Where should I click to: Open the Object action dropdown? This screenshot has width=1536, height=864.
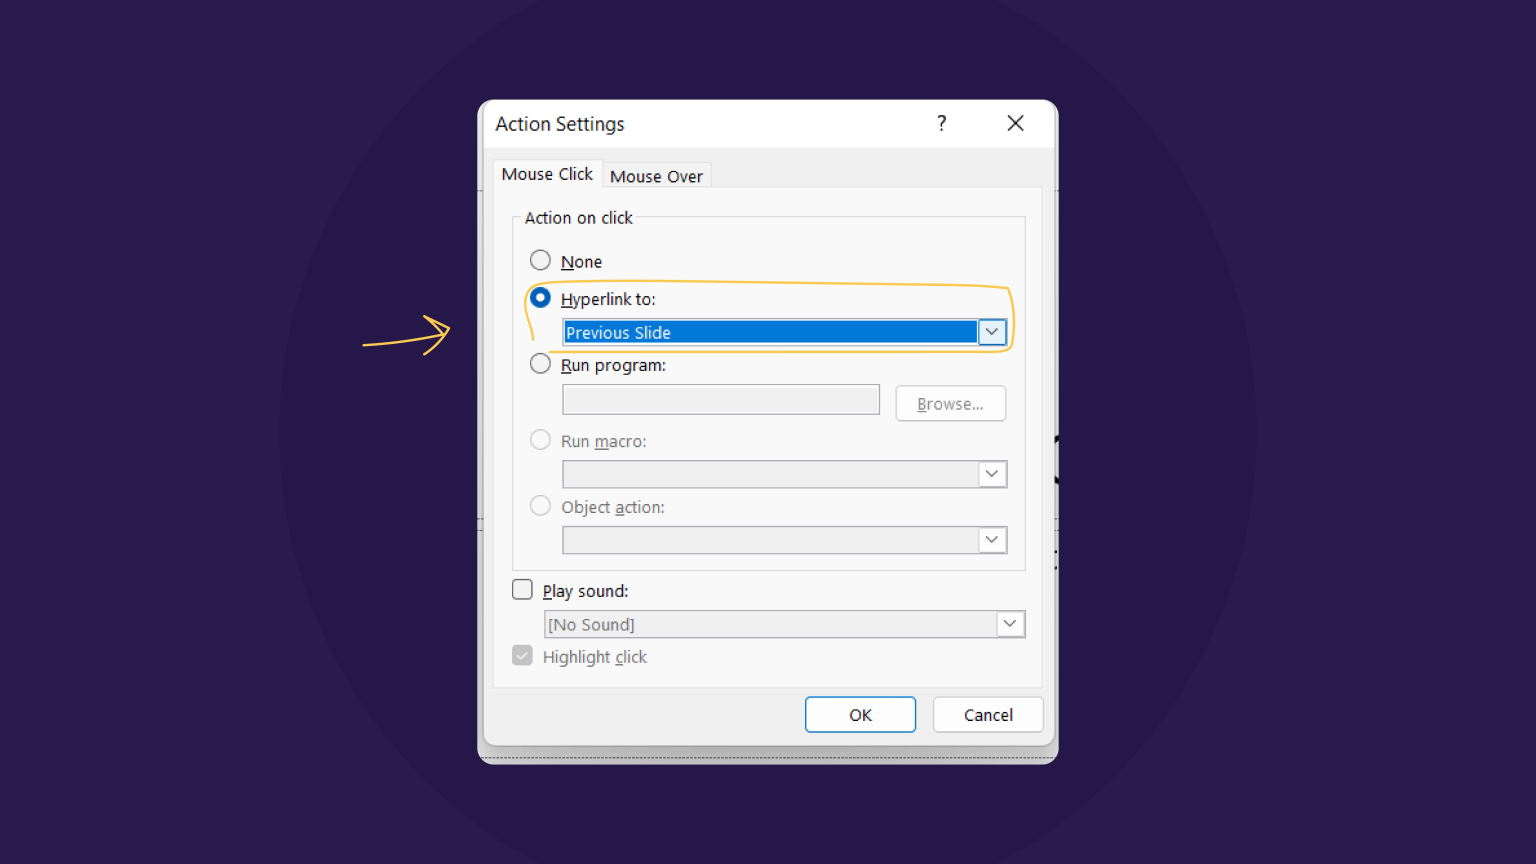991,539
